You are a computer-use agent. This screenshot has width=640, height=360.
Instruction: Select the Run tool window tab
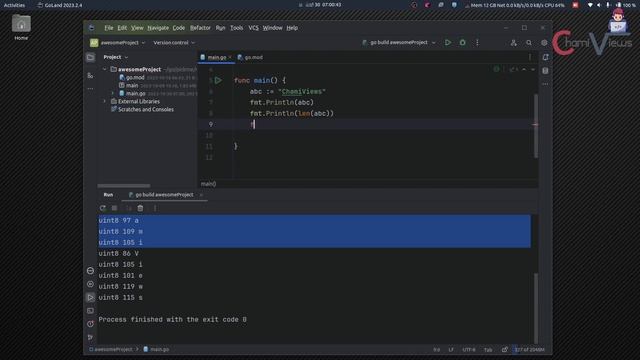click(108, 195)
